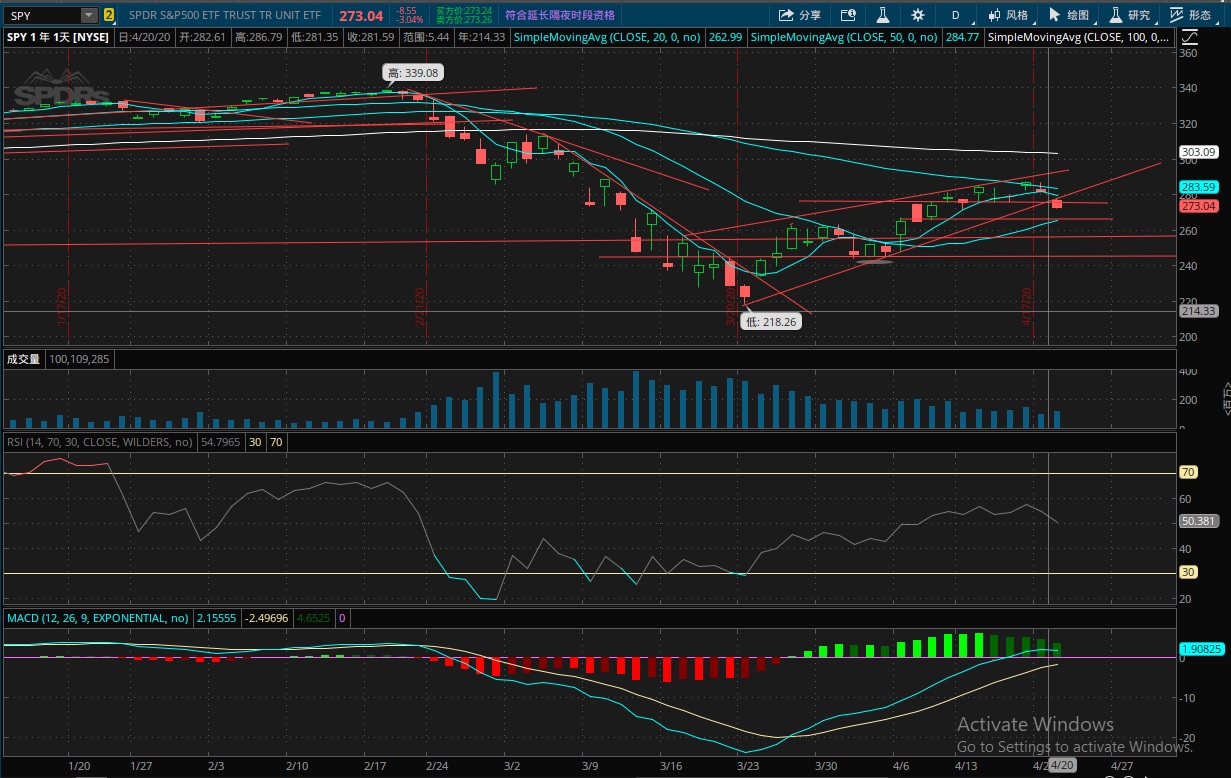Click the 284.77 moving average value
Screen dimensions: 1231x778
point(962,36)
